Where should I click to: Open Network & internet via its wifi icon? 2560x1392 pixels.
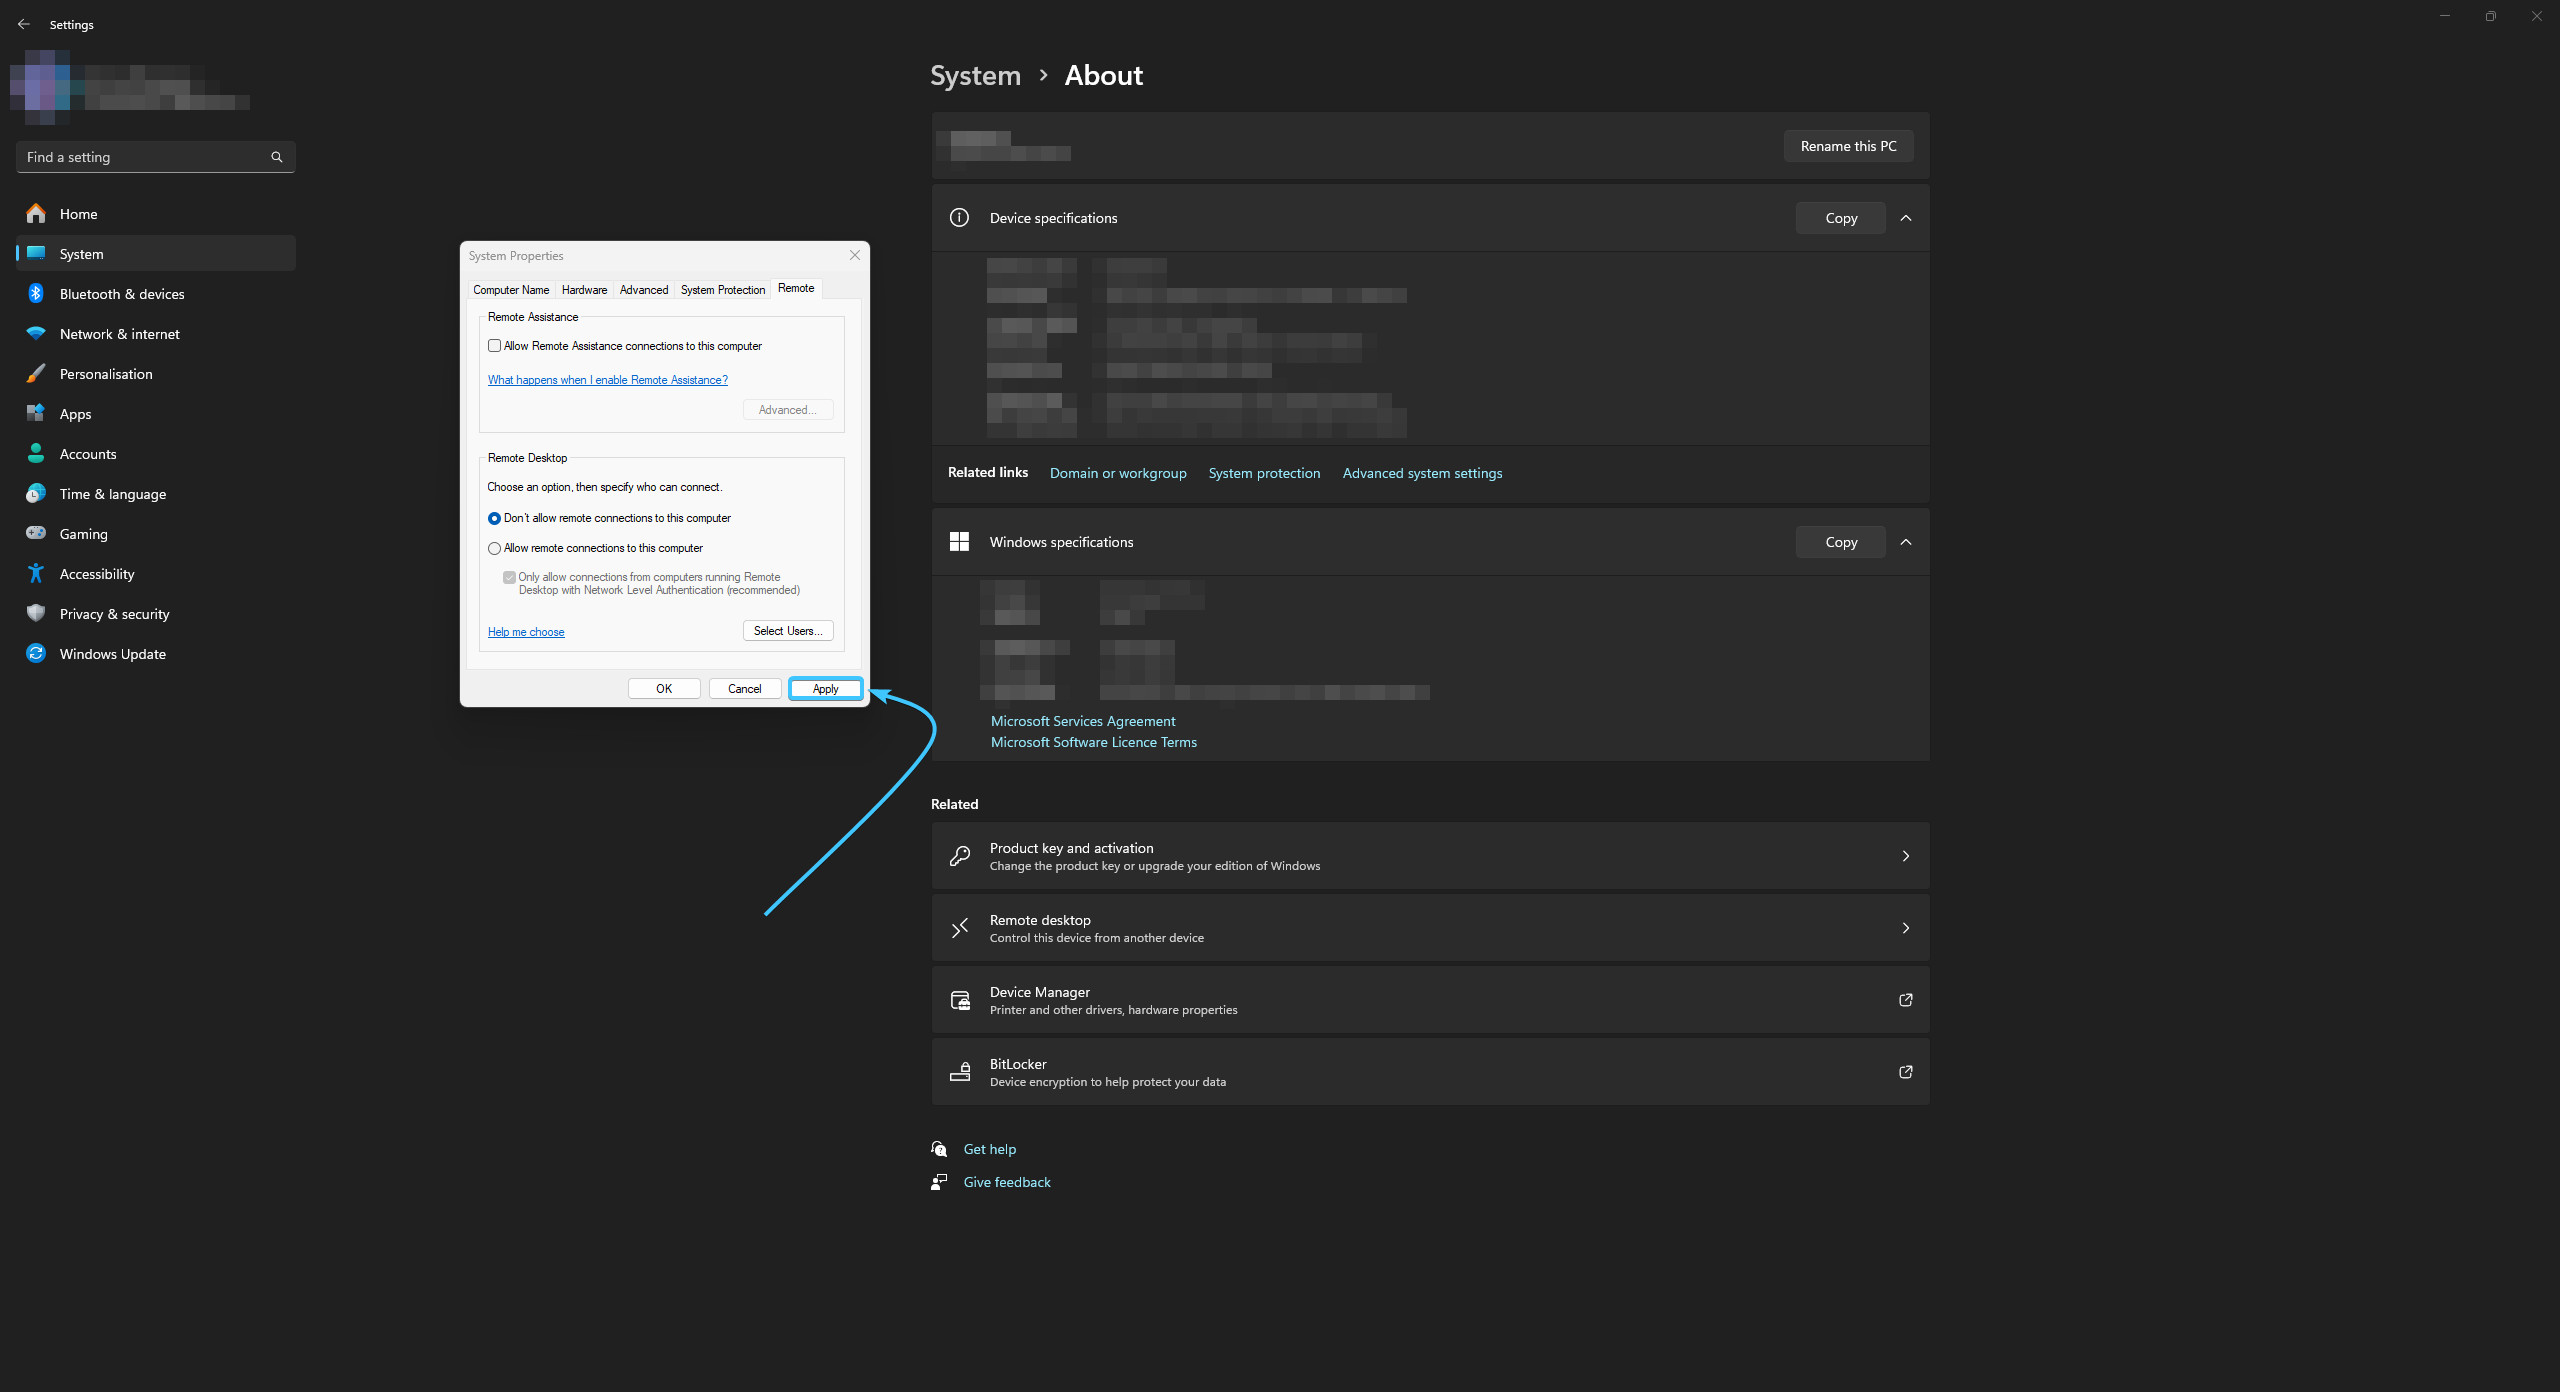(x=36, y=333)
